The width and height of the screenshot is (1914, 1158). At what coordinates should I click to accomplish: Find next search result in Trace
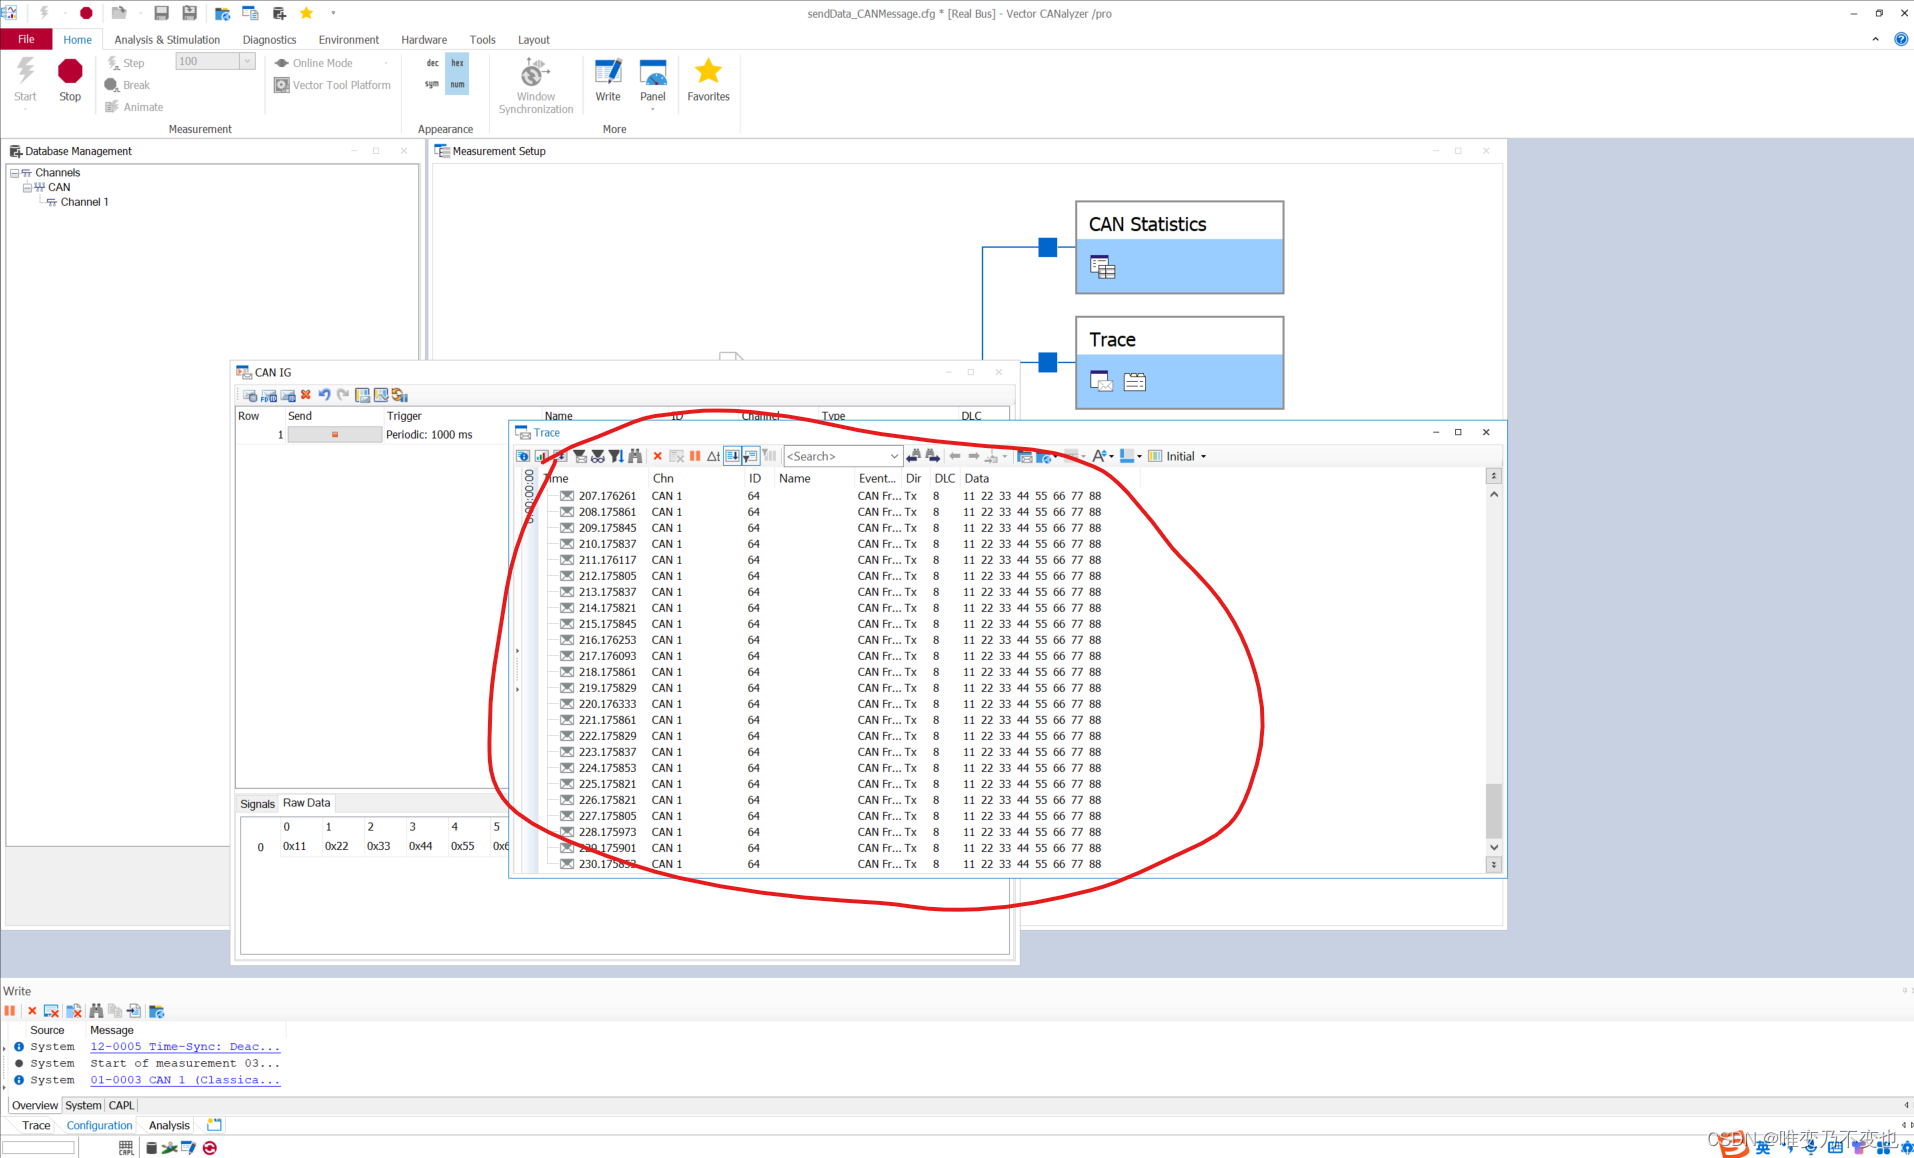932,456
